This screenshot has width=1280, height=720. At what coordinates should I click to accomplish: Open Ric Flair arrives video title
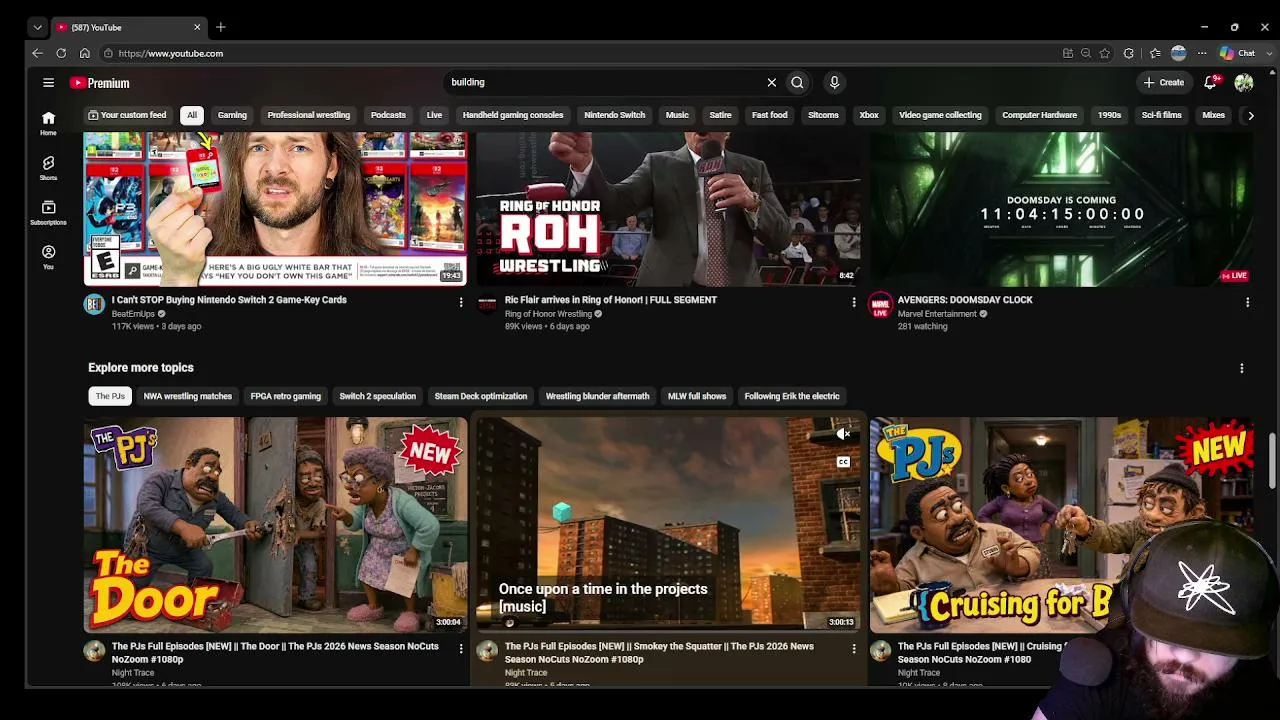coord(611,300)
